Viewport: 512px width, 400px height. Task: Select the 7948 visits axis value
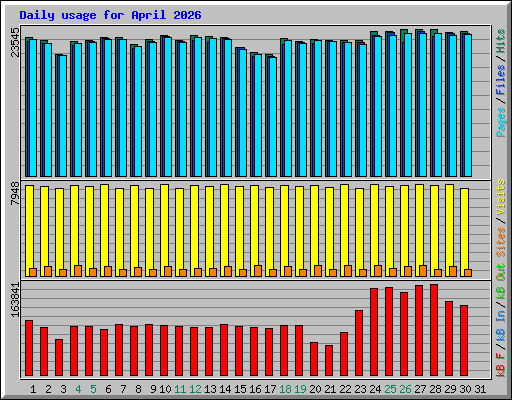15,193
